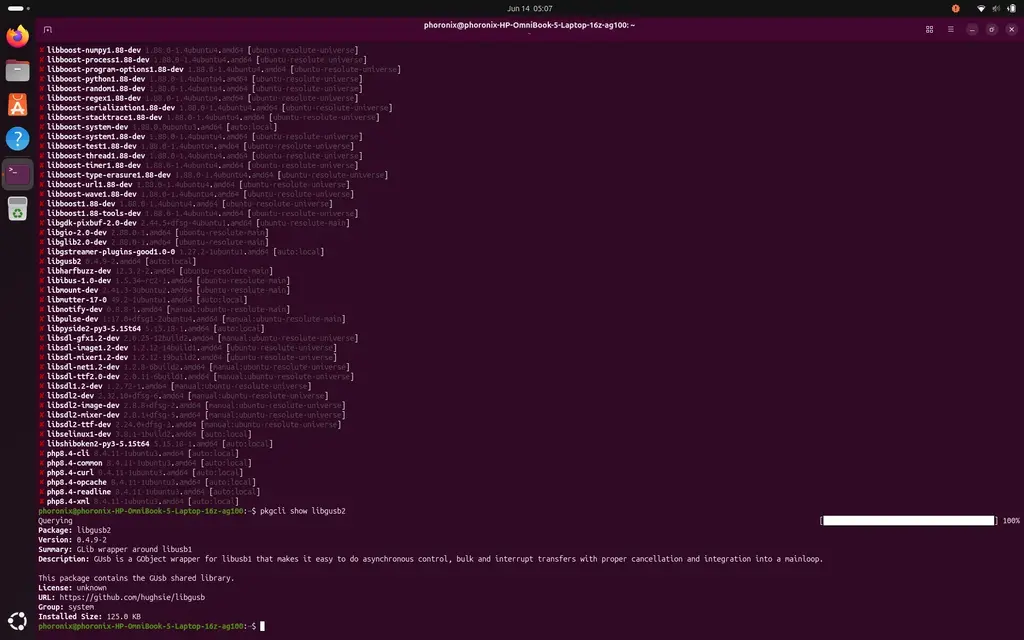Click the 'libboost-wave1.88-dev' package line
Image resolution: width=1024 pixels, height=640 pixels.
coord(196,194)
